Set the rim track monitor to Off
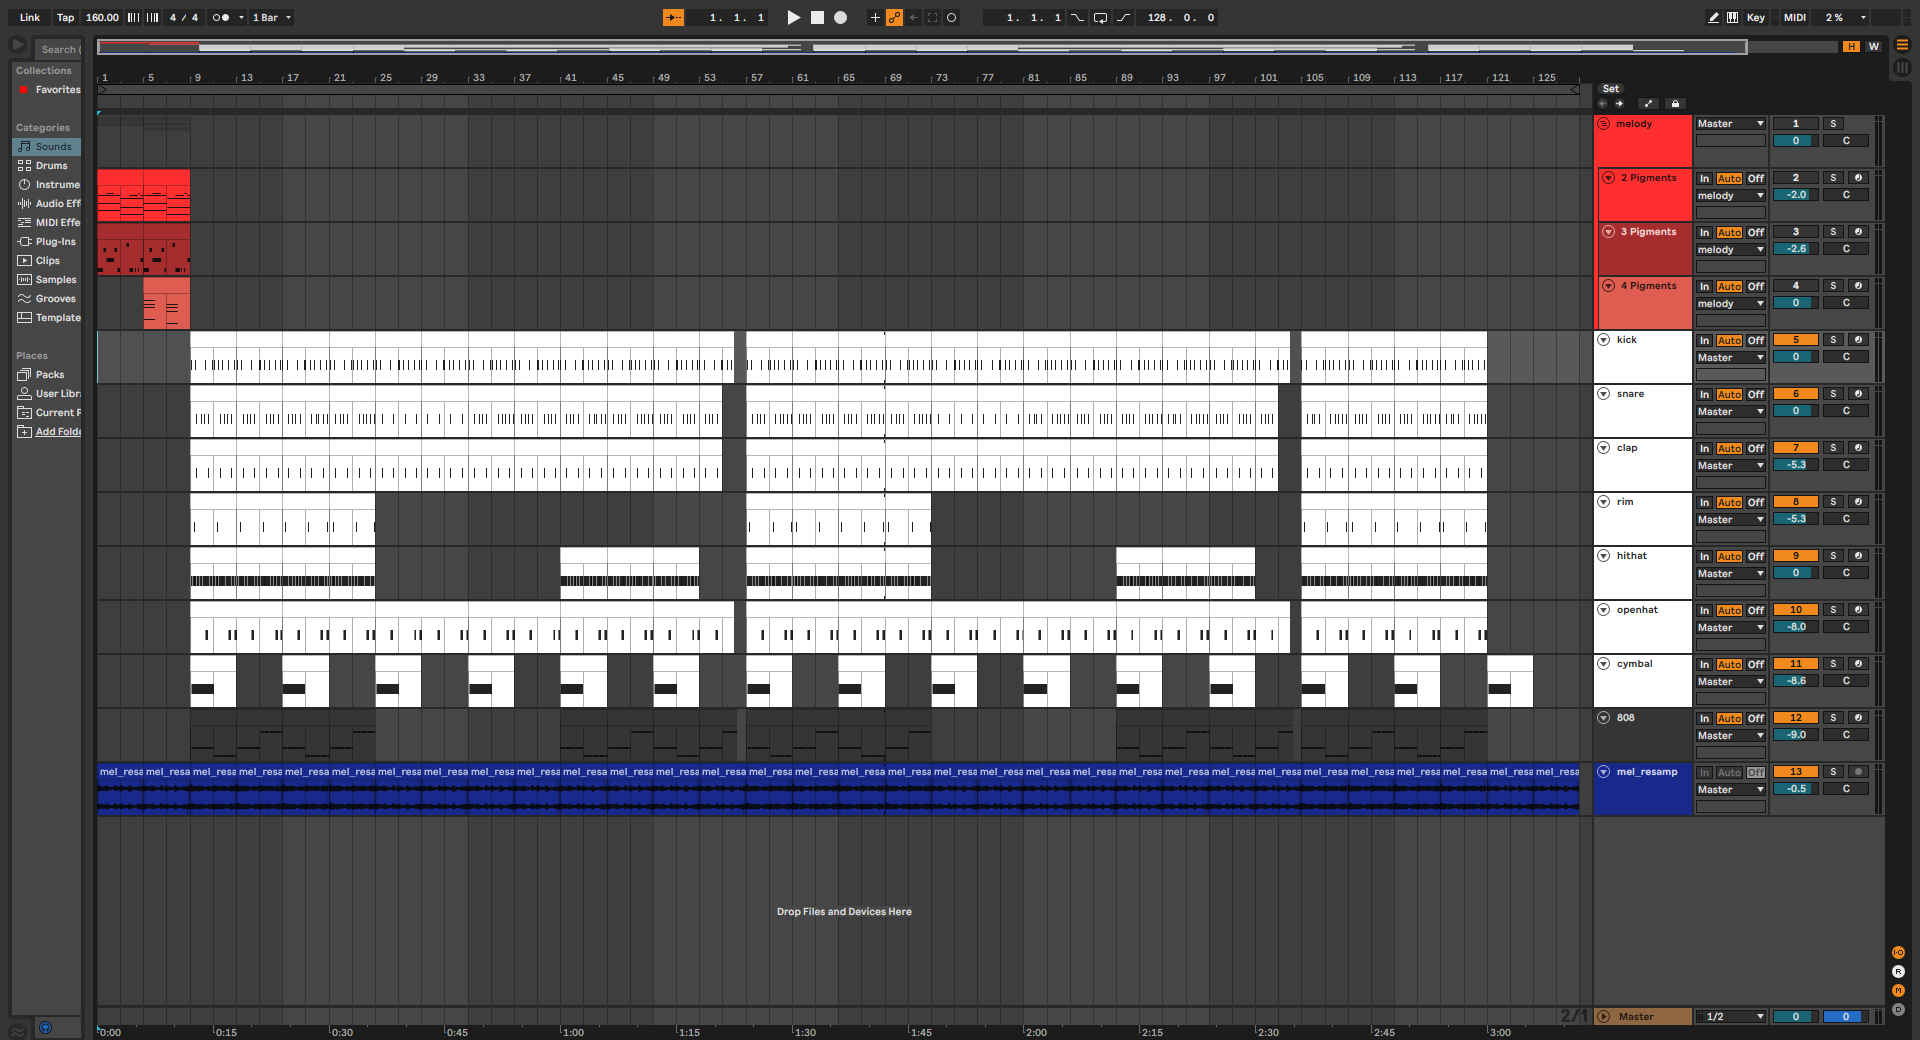Screen dimensions: 1920x1040 [1756, 503]
